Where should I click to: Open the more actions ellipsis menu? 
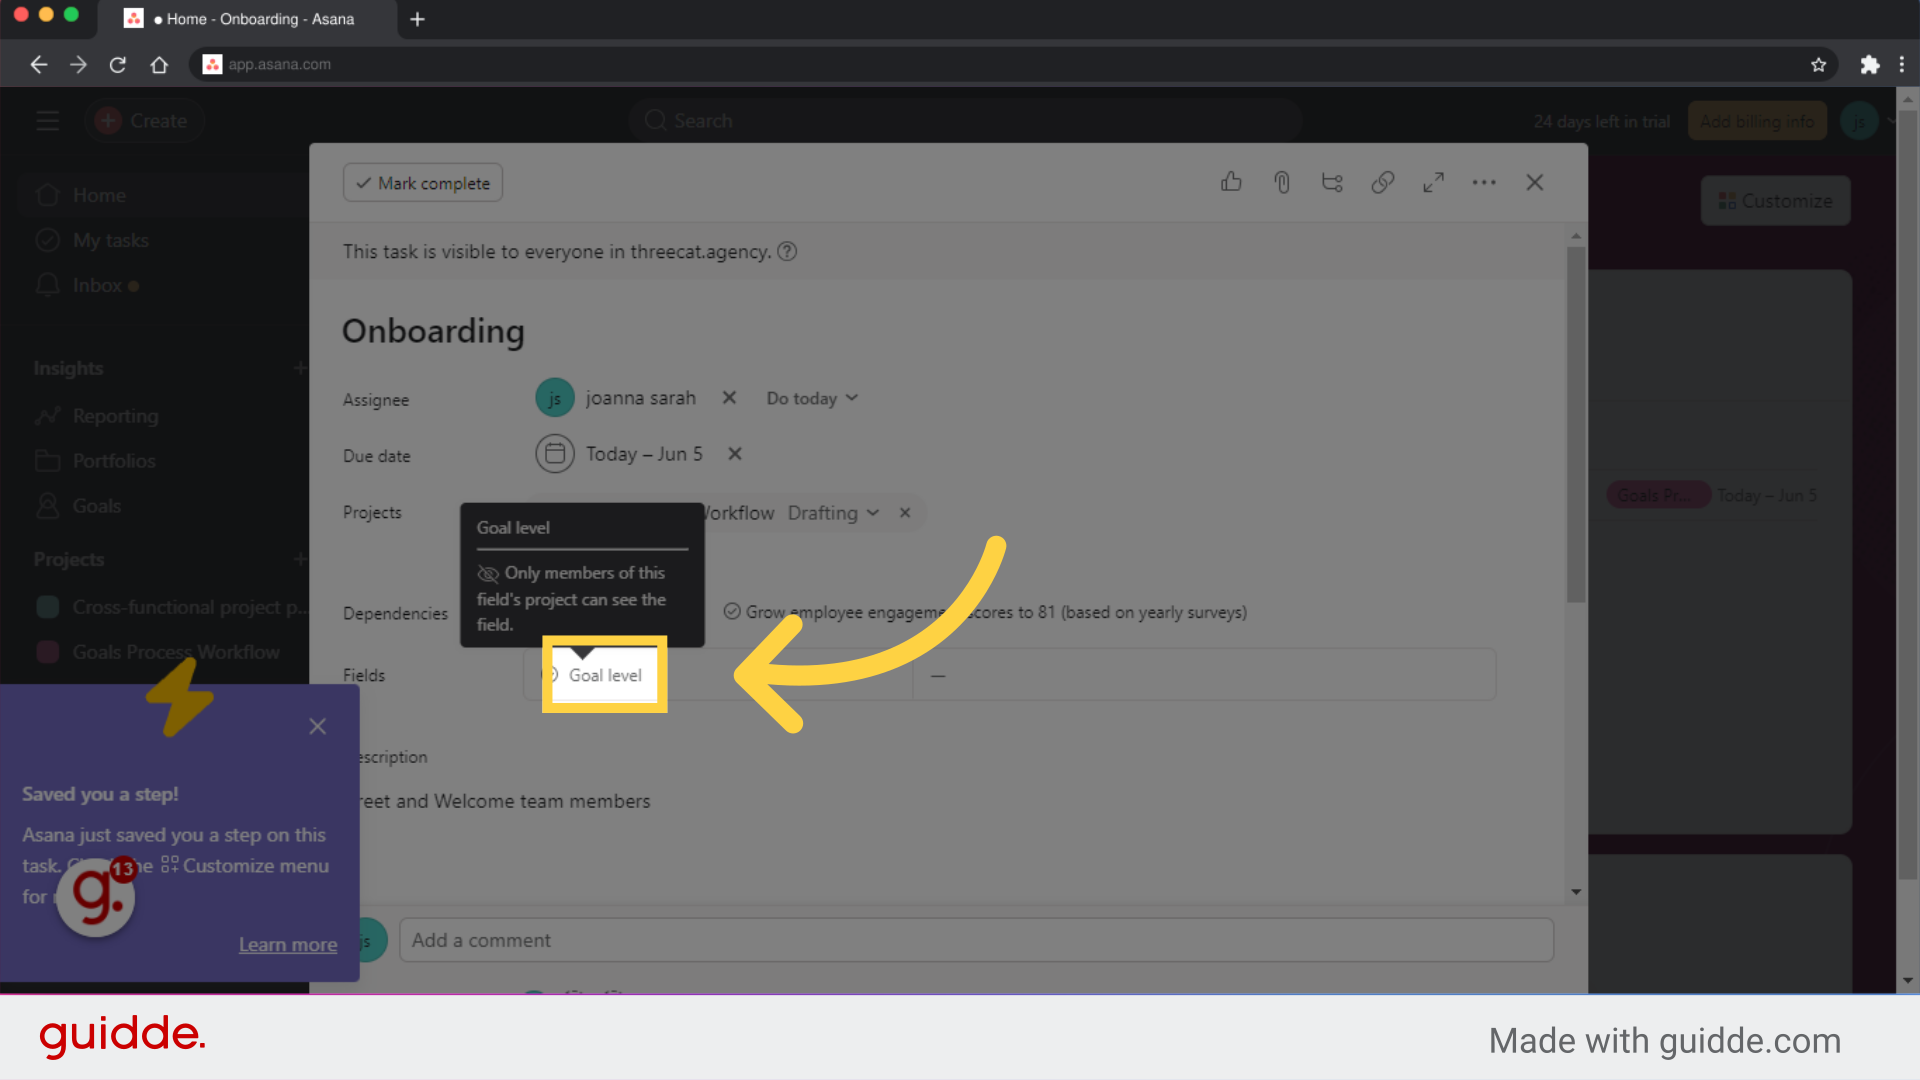point(1484,182)
